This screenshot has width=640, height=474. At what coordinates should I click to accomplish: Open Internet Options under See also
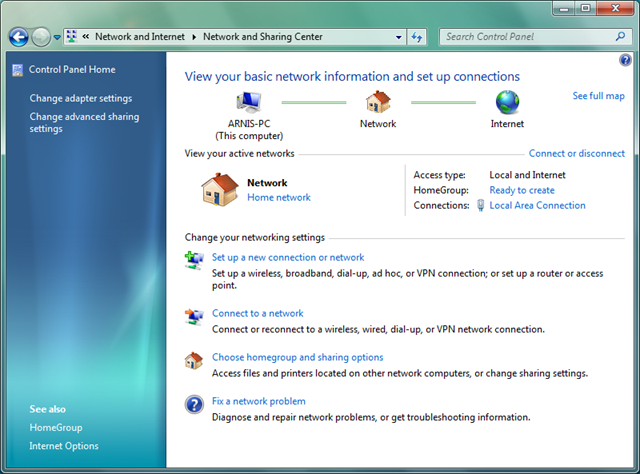pos(64,446)
